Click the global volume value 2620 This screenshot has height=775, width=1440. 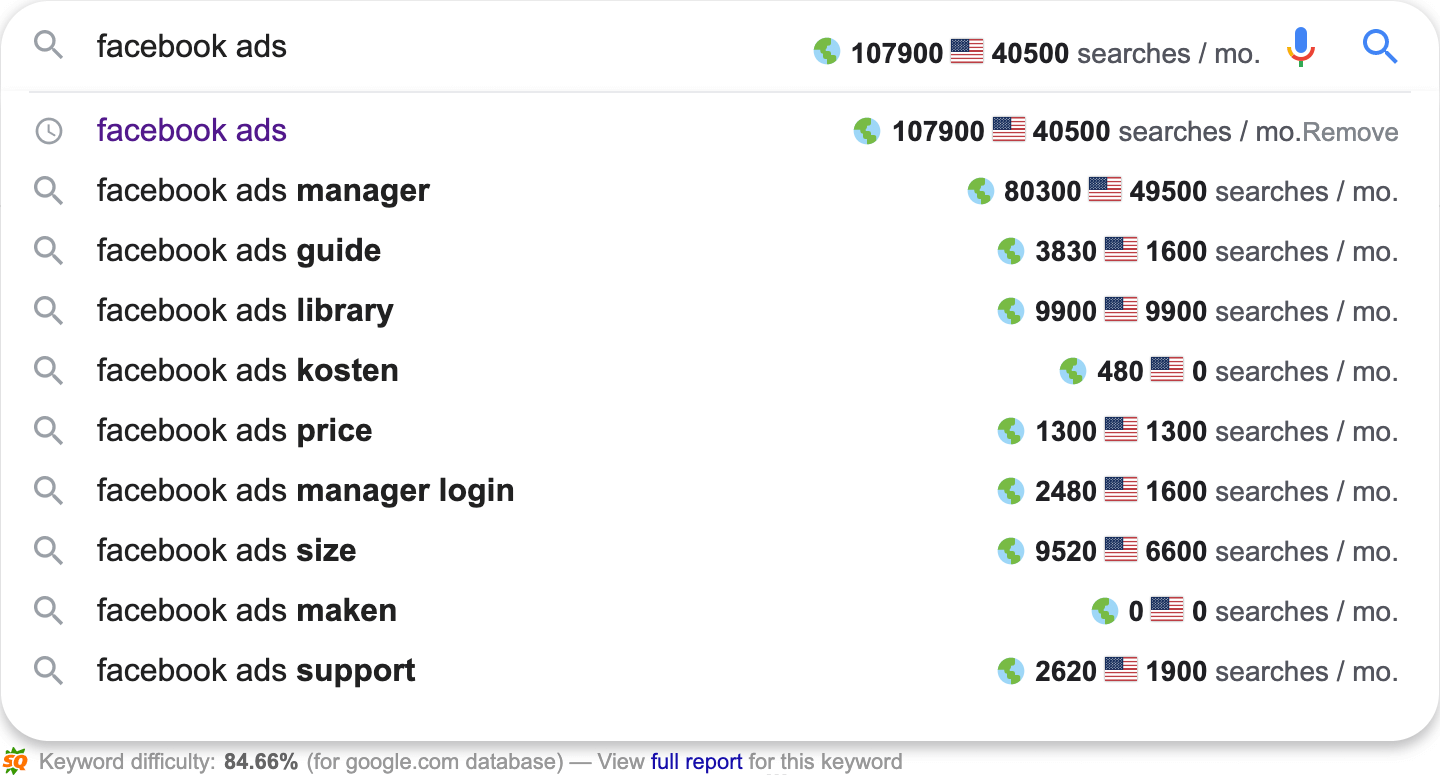1066,672
